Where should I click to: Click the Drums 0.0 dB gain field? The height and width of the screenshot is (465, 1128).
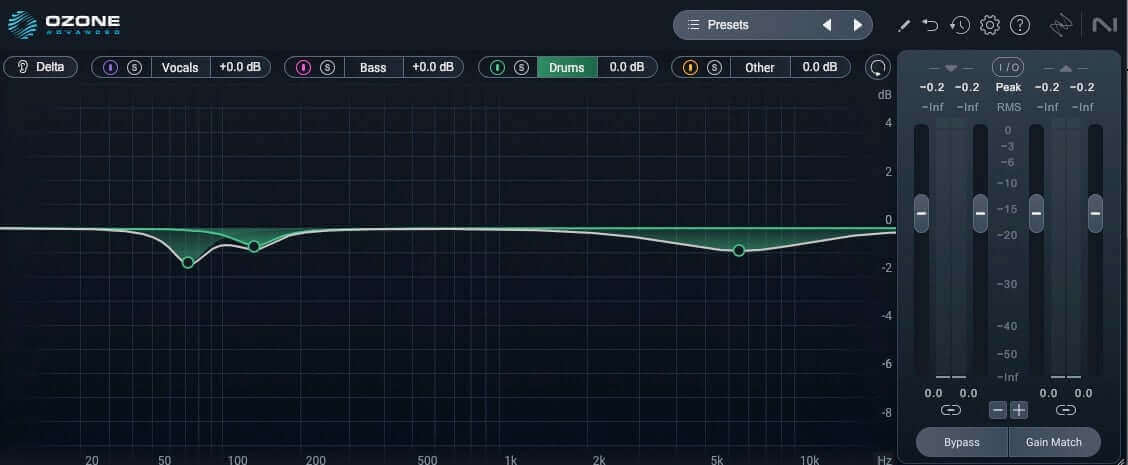coord(627,67)
